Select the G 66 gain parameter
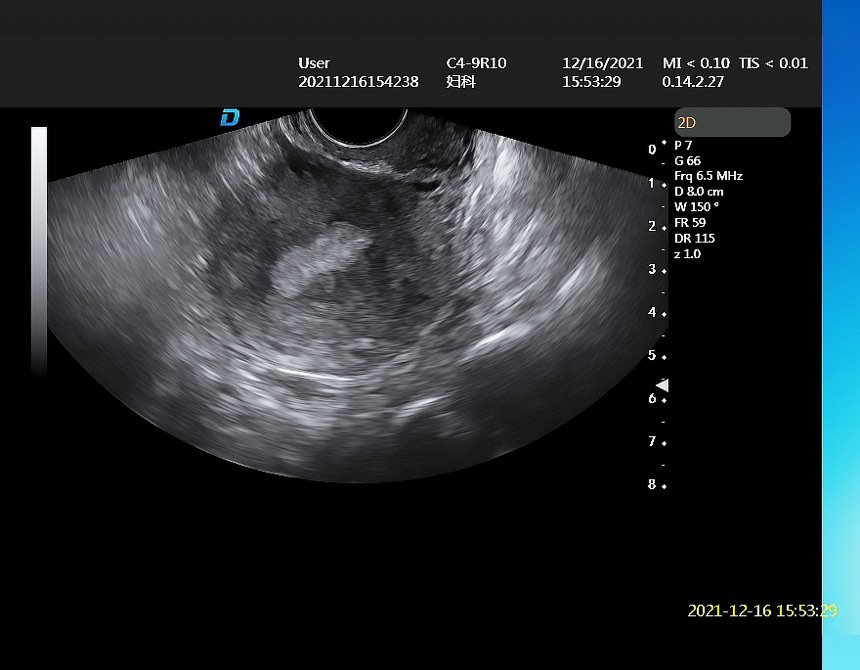860x670 pixels. 688,160
